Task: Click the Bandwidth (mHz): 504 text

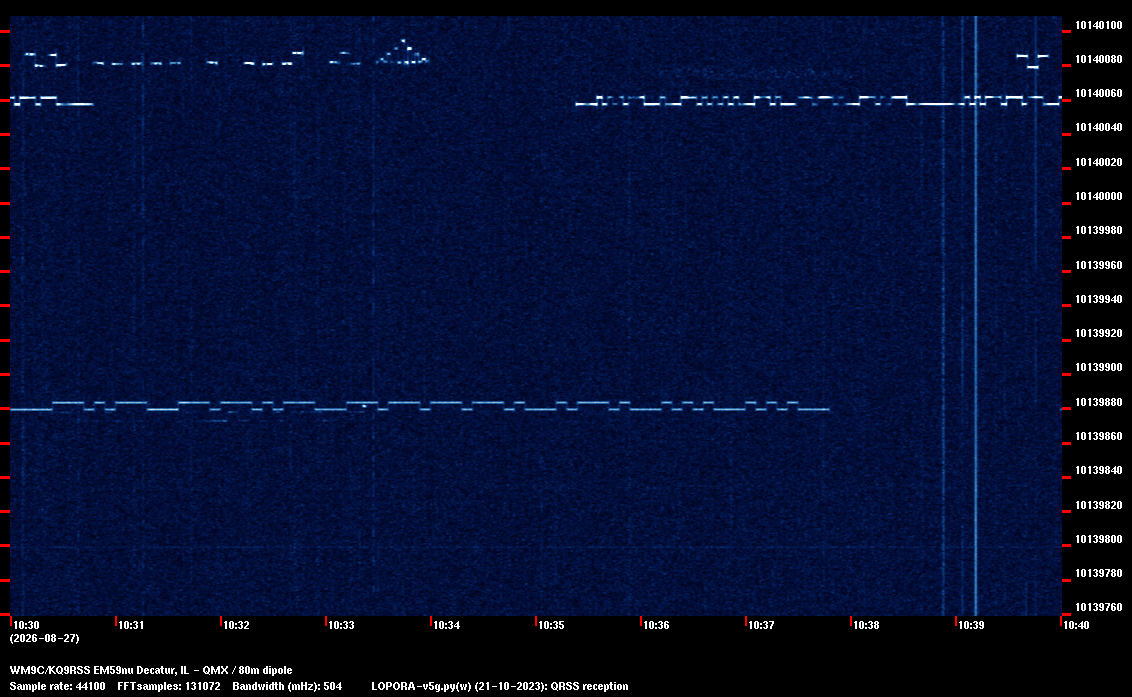Action: (x=287, y=686)
